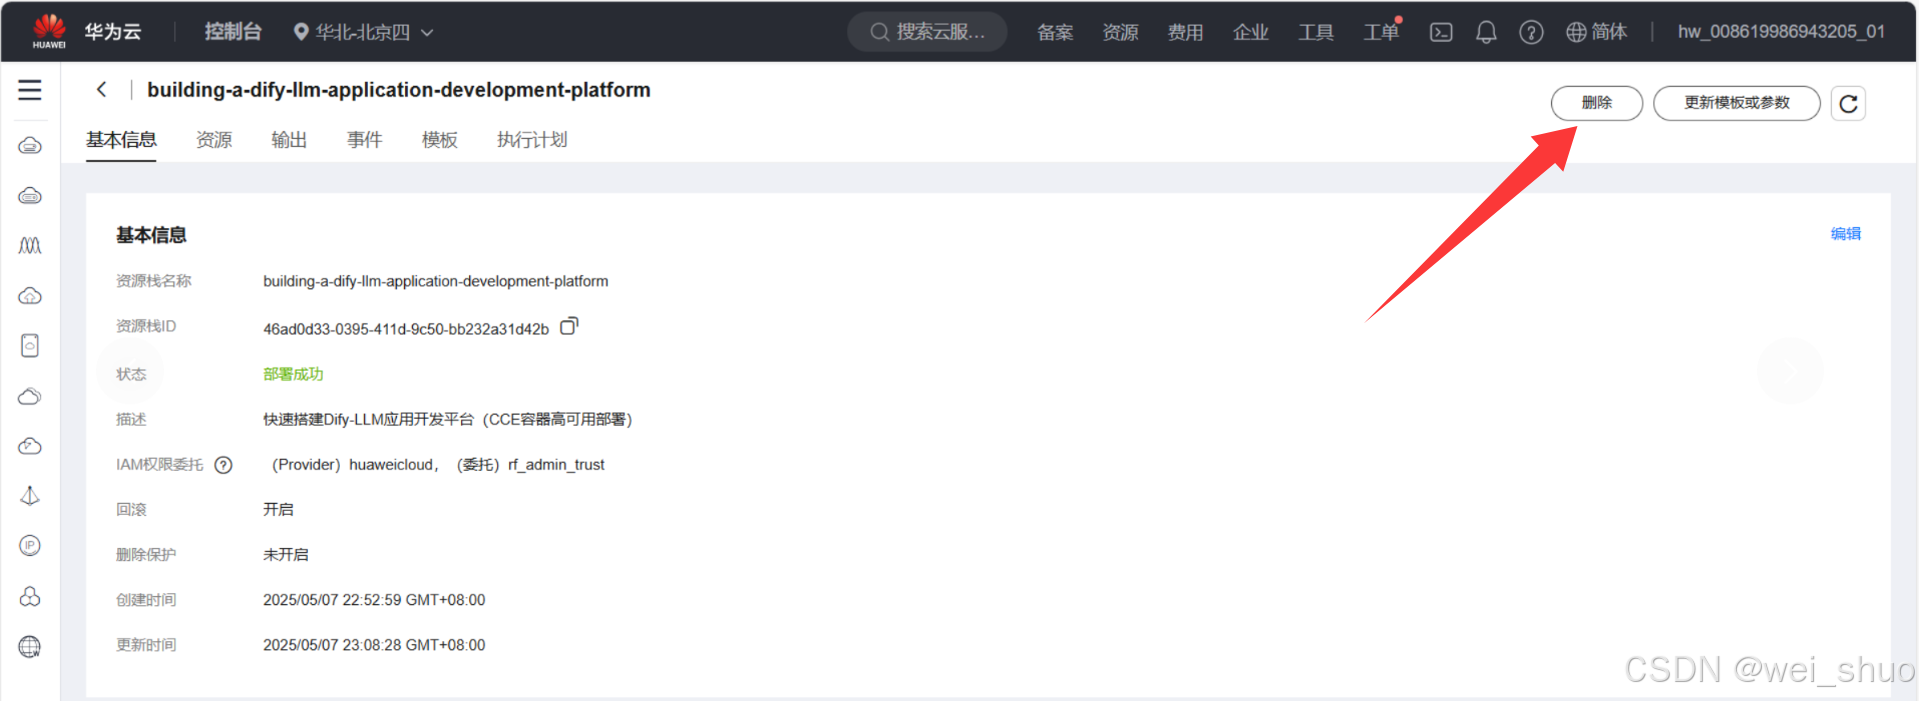Open the account menu hw_008619986943205_01
1919x701 pixels.
point(1781,32)
